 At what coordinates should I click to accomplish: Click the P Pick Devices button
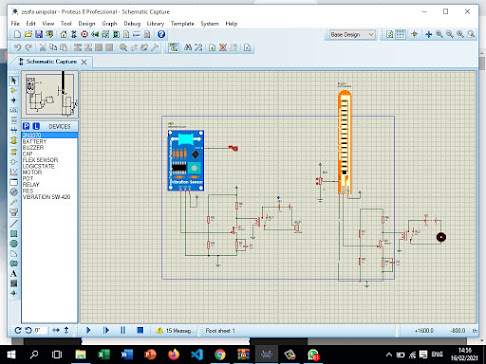click(26, 126)
